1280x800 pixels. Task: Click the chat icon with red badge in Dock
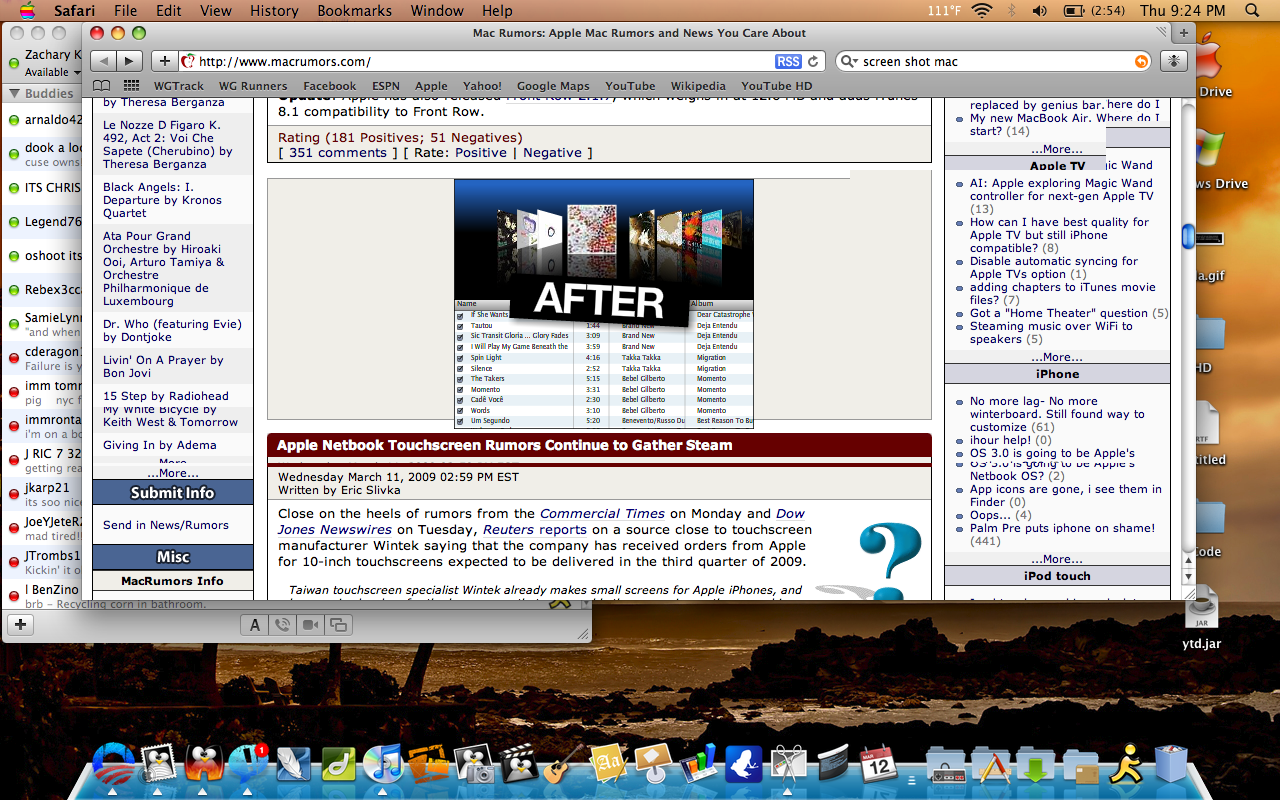(247, 765)
